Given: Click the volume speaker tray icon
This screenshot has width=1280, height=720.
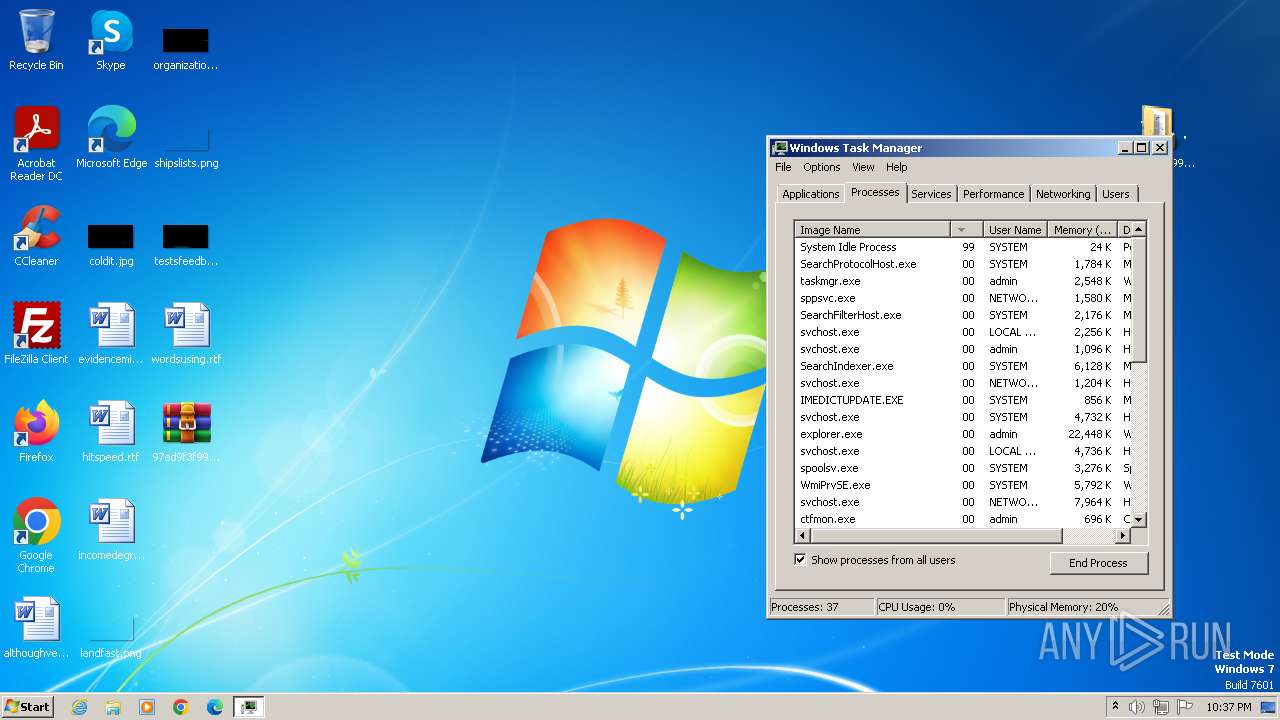Looking at the screenshot, I should coord(1137,707).
